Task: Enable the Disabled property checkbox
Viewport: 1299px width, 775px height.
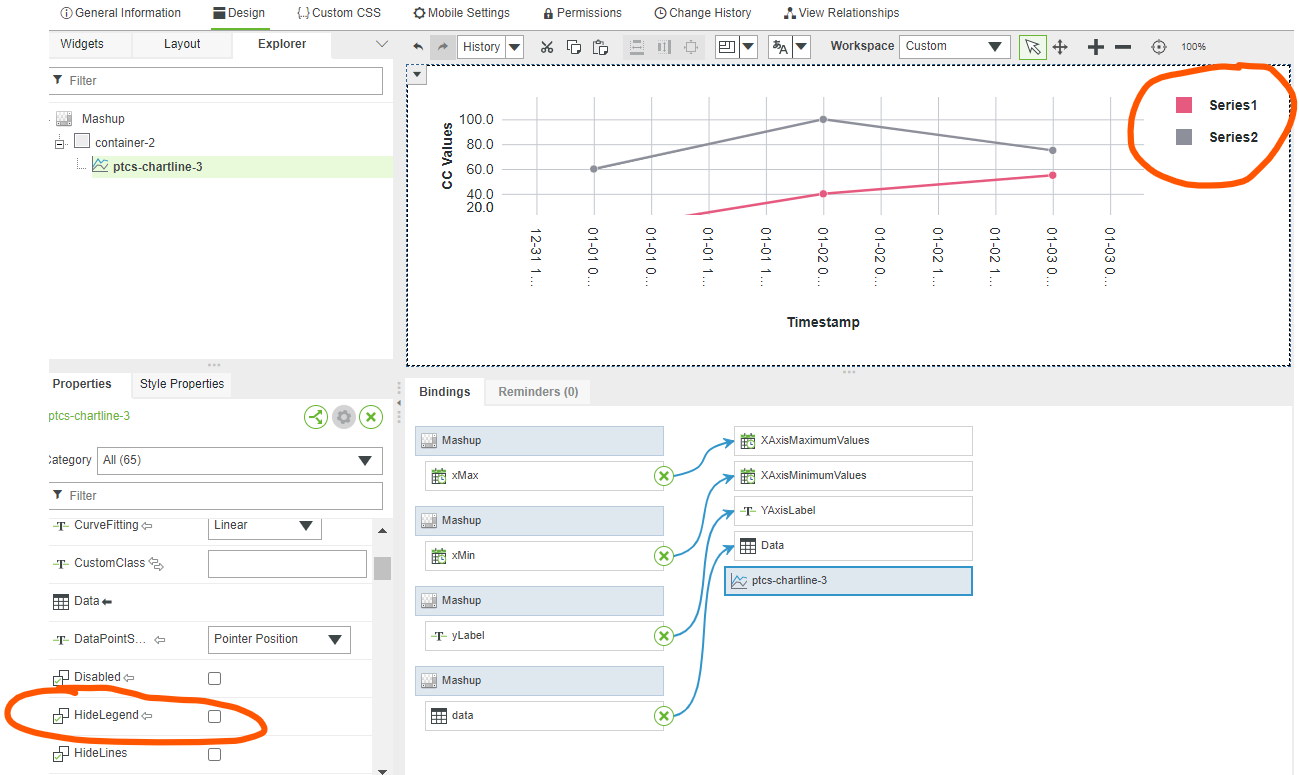Action: coord(214,677)
